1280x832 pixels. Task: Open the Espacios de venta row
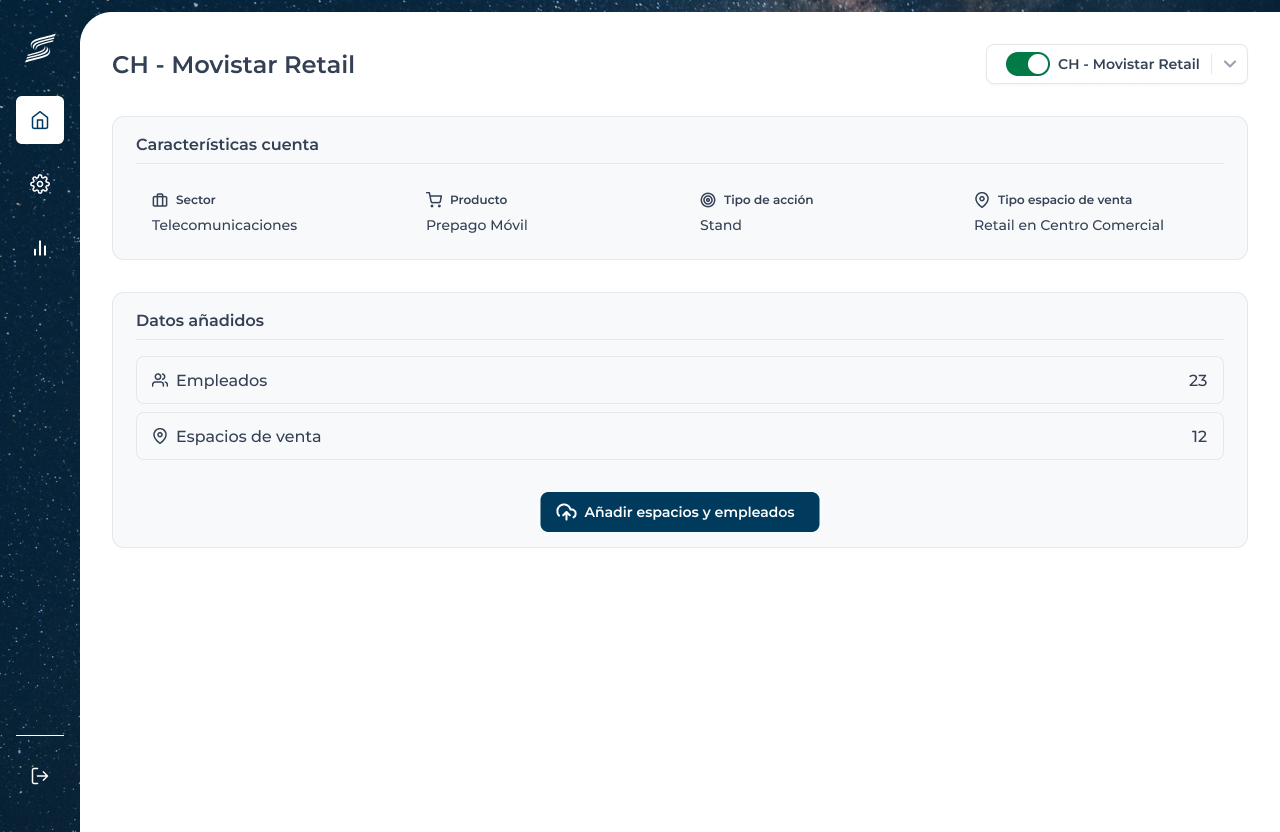click(679, 436)
